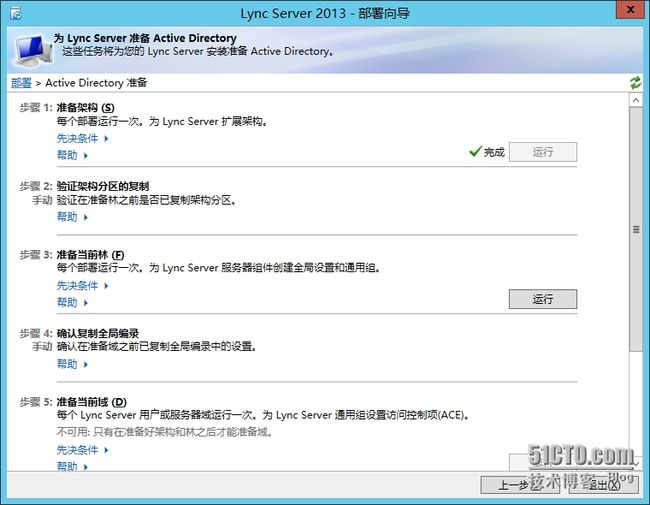Expand 先决条件 under step 5 准备当前域
Screen dimensions: 650x505
tap(82, 450)
